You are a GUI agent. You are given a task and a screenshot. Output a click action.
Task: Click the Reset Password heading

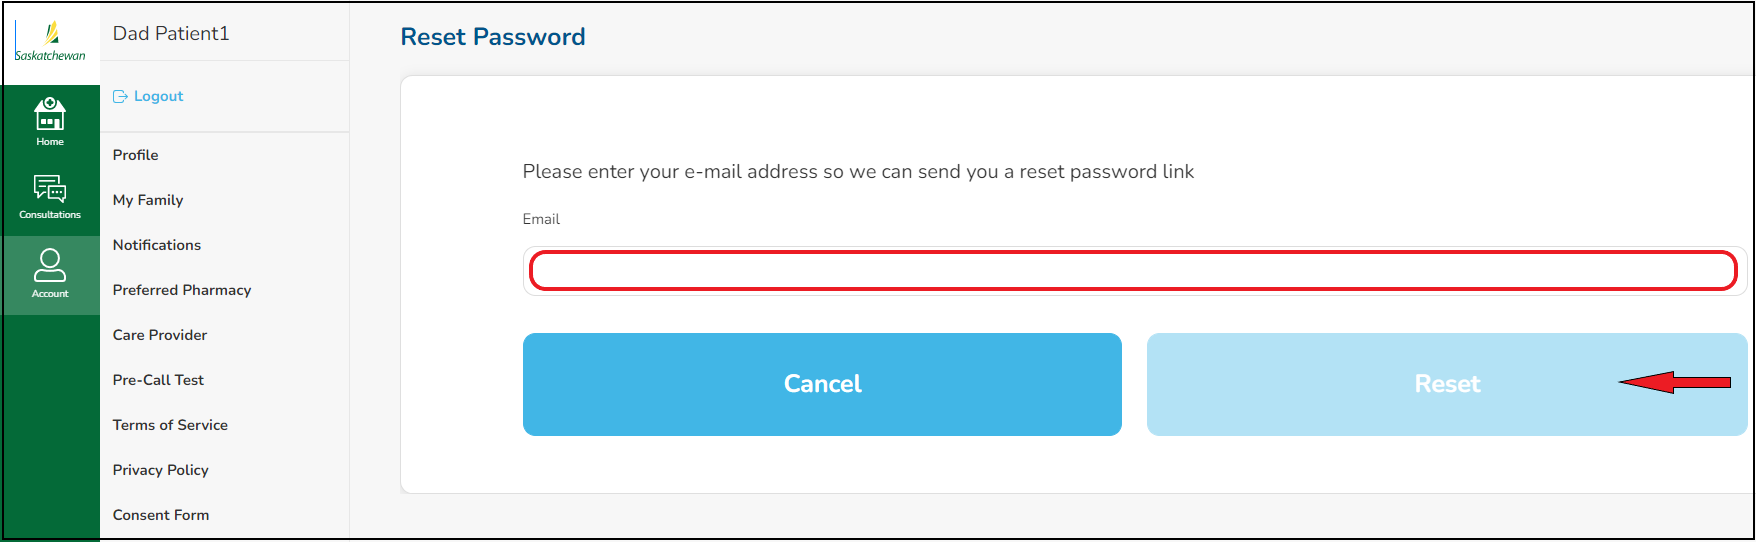(493, 37)
